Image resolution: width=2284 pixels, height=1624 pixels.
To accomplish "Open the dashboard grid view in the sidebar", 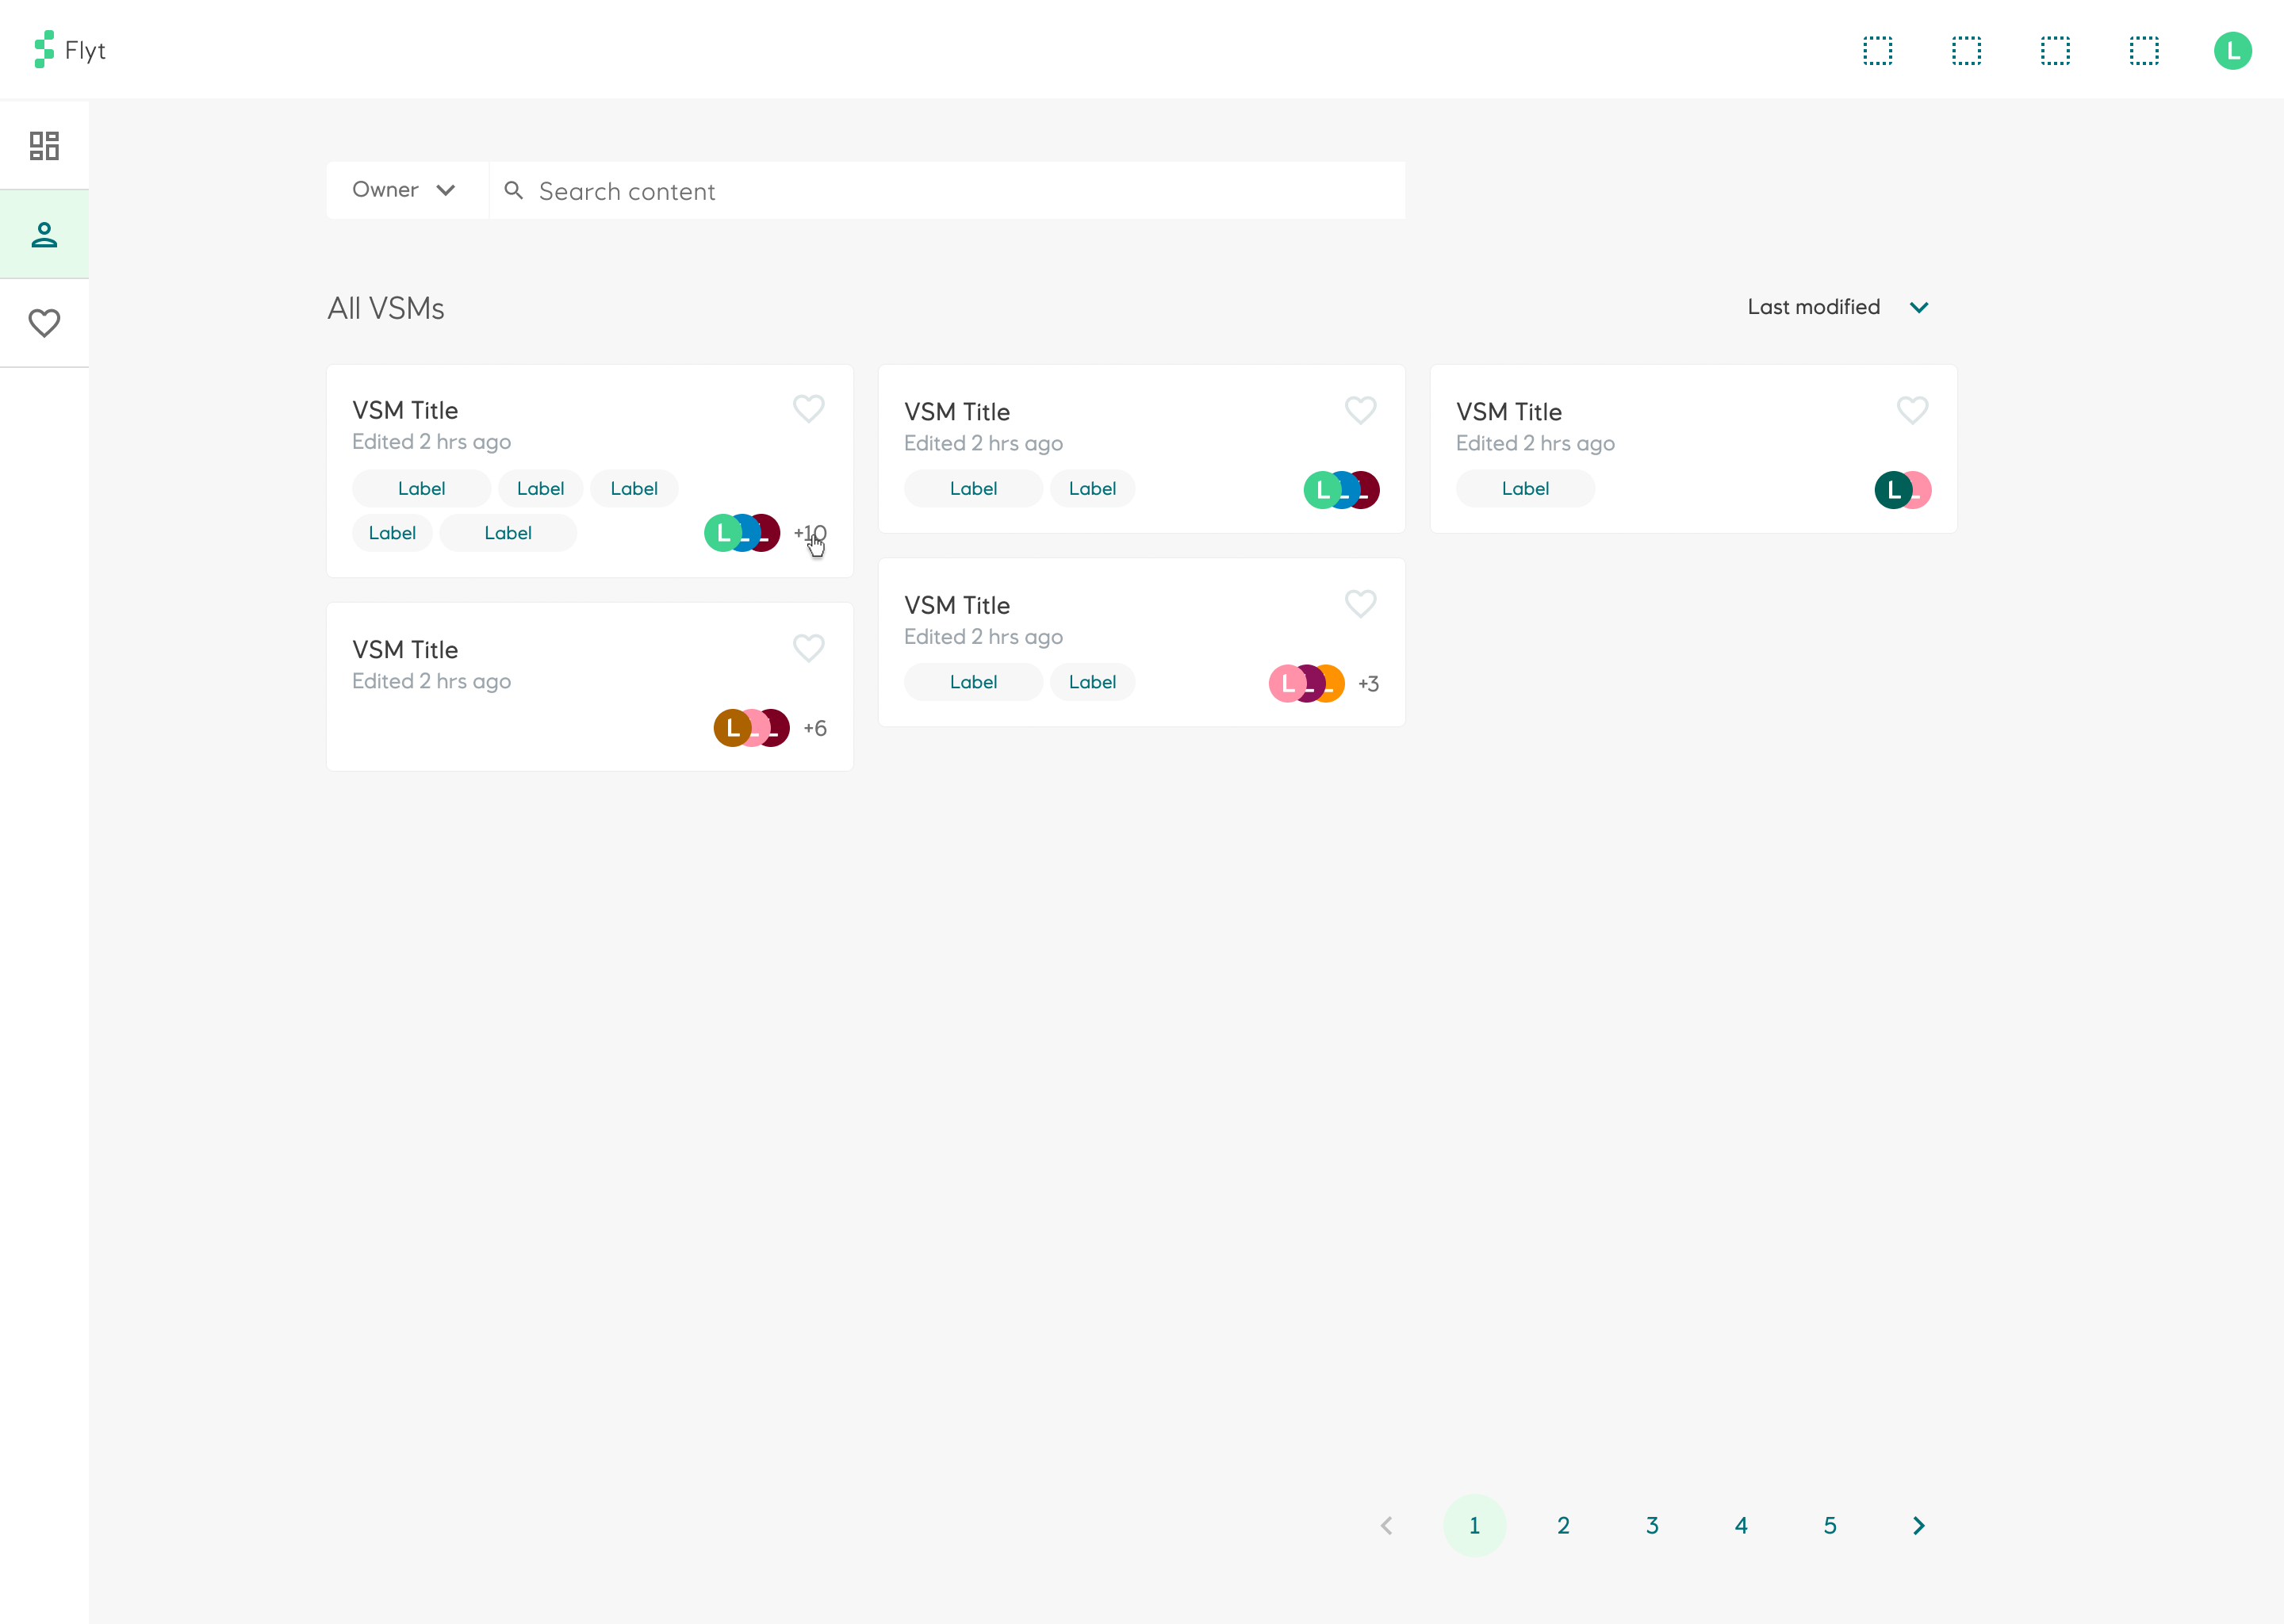I will click(44, 144).
